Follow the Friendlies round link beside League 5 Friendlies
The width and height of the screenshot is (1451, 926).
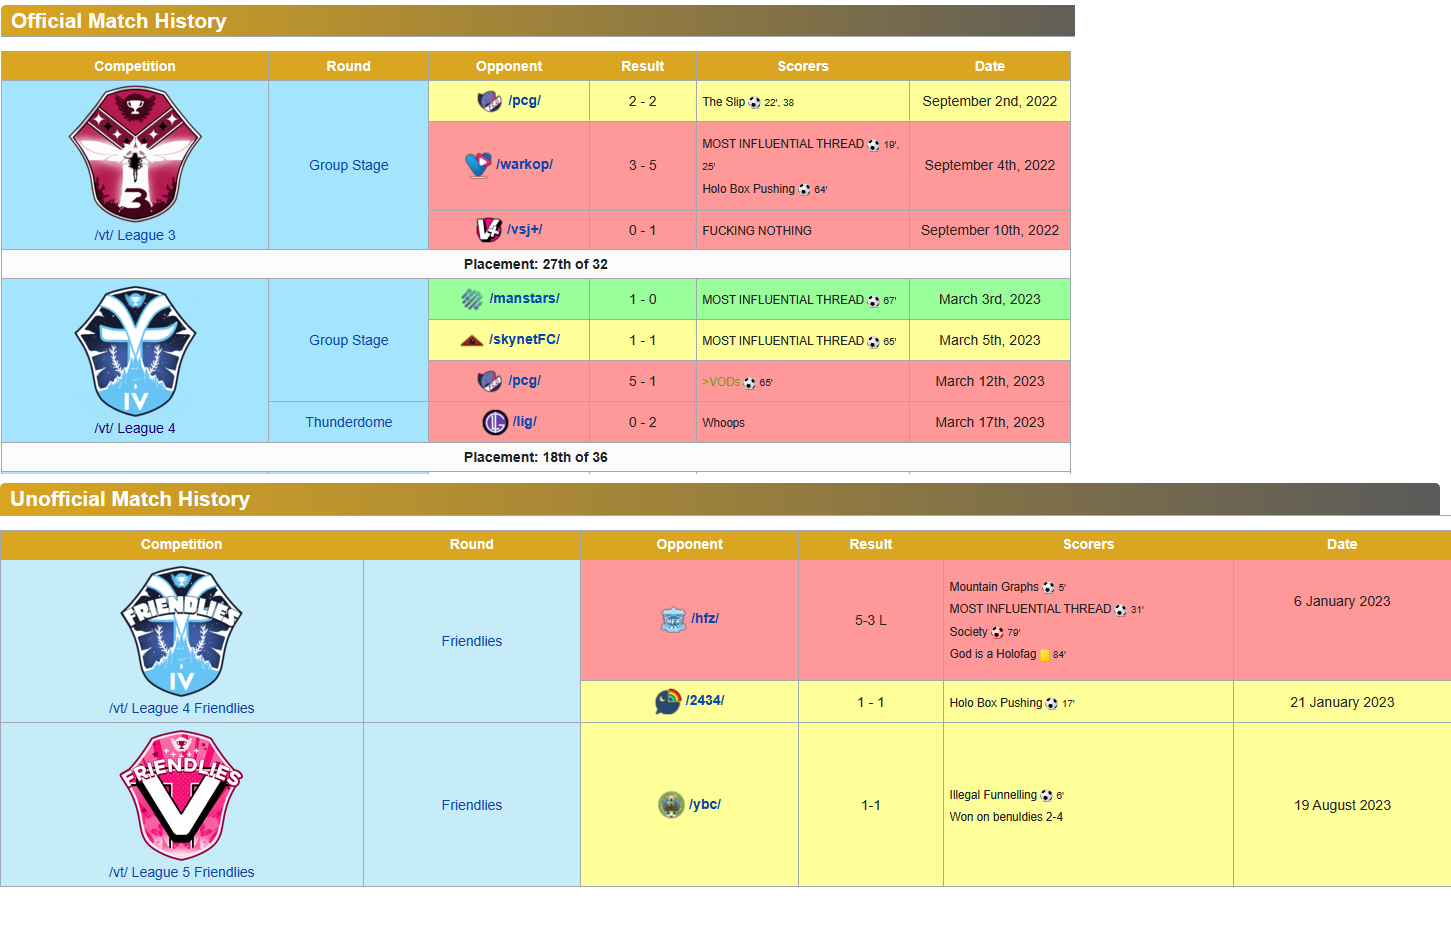pos(472,805)
